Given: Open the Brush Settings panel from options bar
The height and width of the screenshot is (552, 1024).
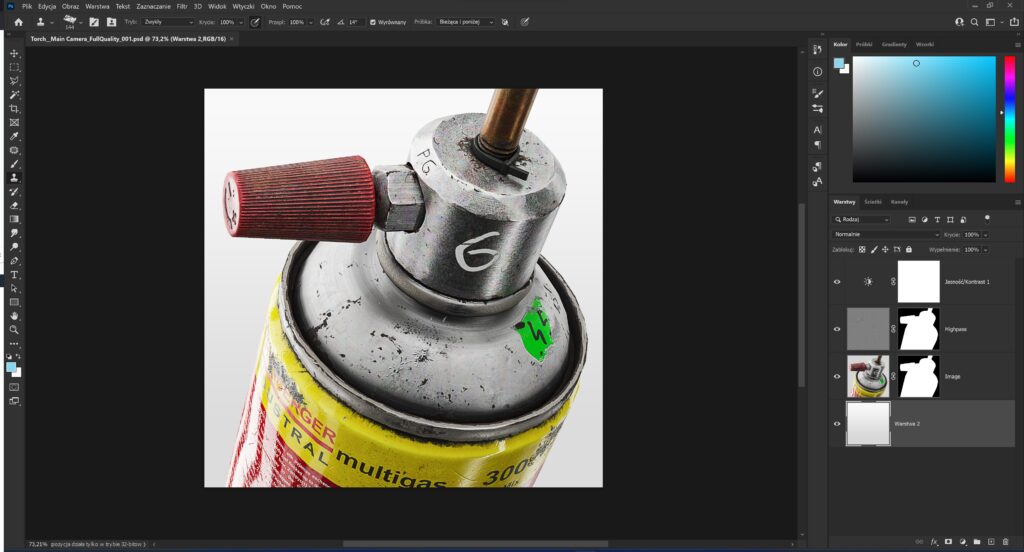Looking at the screenshot, I should pyautogui.click(x=93, y=22).
